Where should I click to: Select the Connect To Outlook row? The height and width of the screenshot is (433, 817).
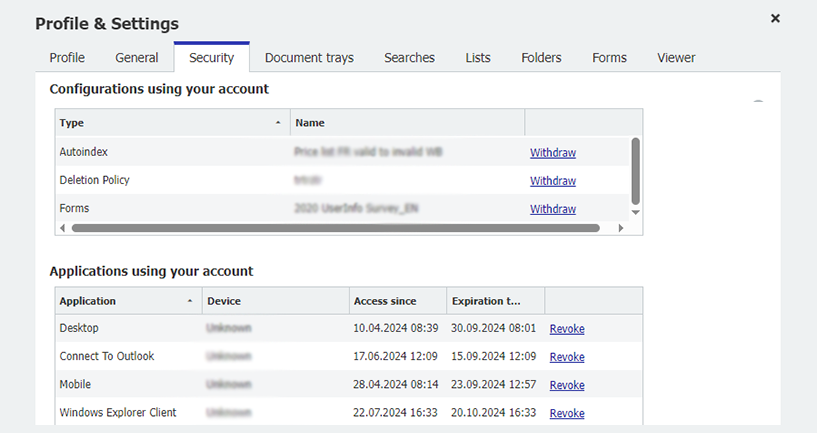tap(349, 356)
